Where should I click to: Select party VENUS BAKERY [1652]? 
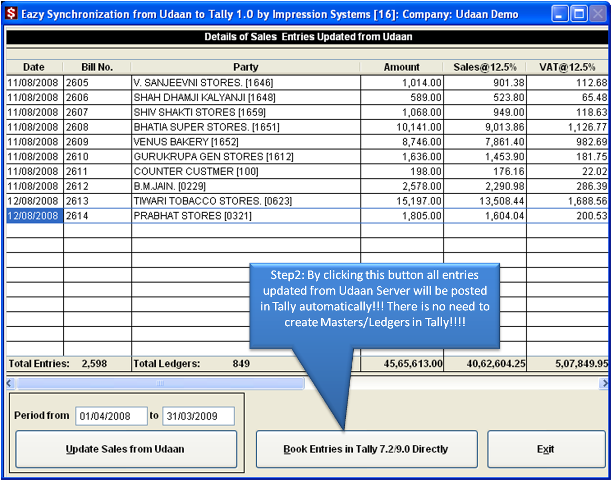(x=246, y=142)
